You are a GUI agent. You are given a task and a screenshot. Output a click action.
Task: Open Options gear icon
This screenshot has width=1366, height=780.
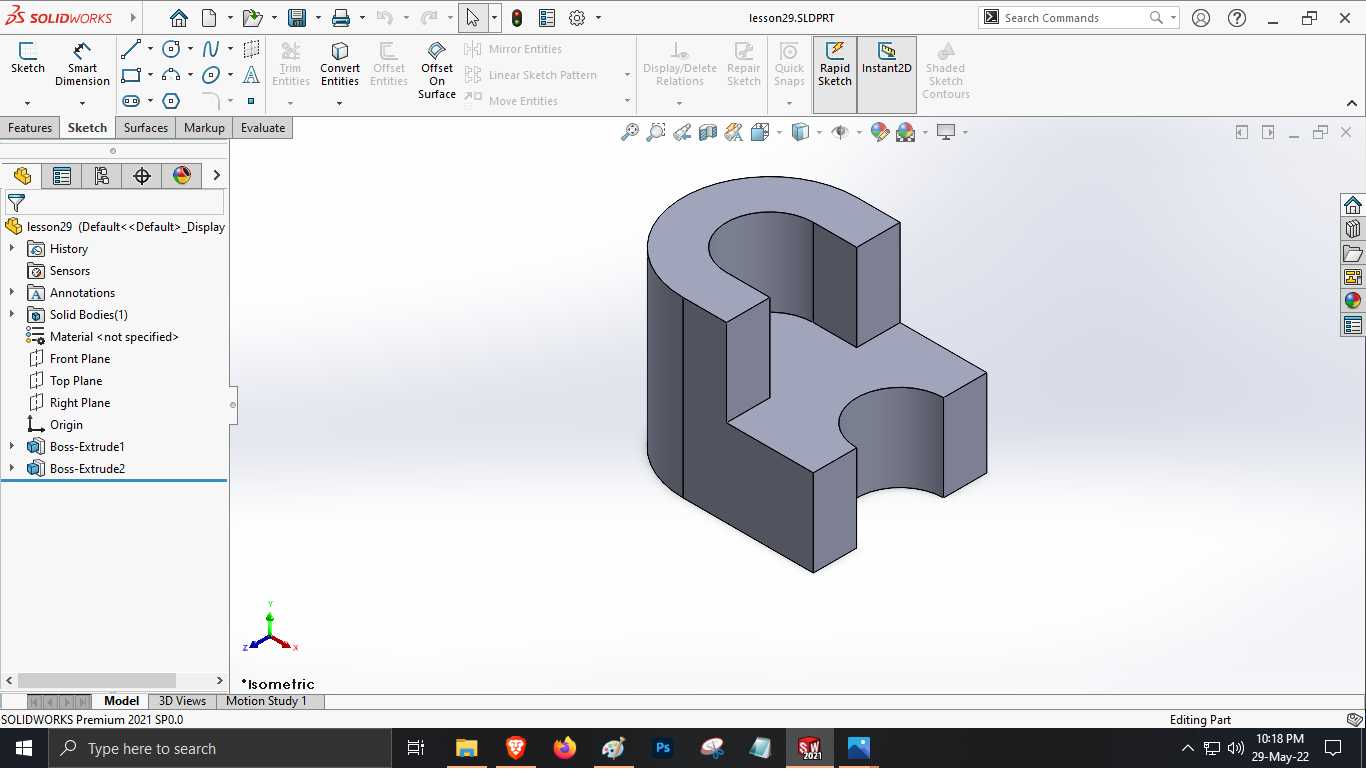[577, 18]
